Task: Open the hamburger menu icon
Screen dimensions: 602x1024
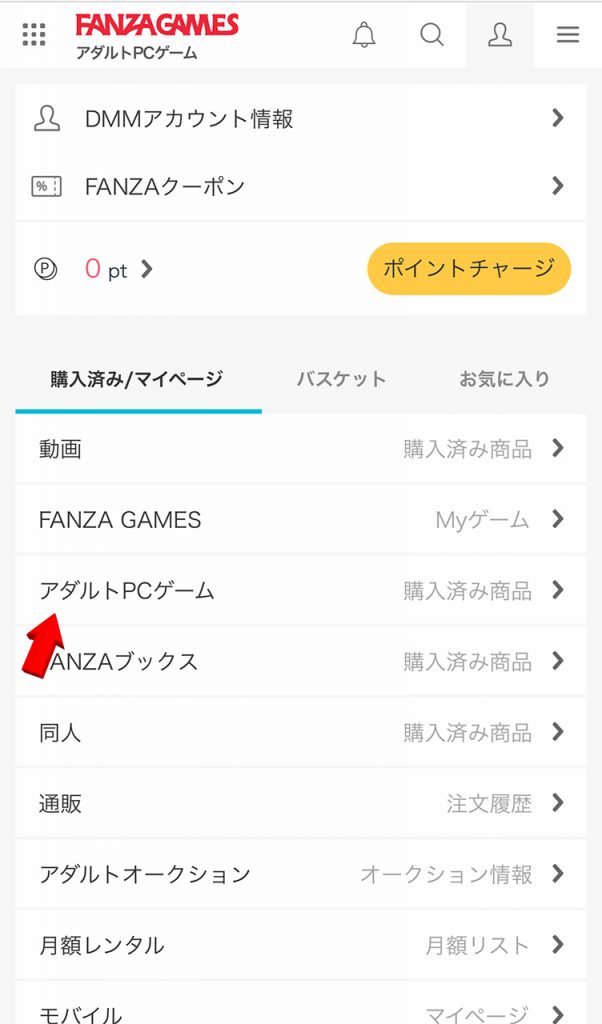Action: (x=568, y=35)
